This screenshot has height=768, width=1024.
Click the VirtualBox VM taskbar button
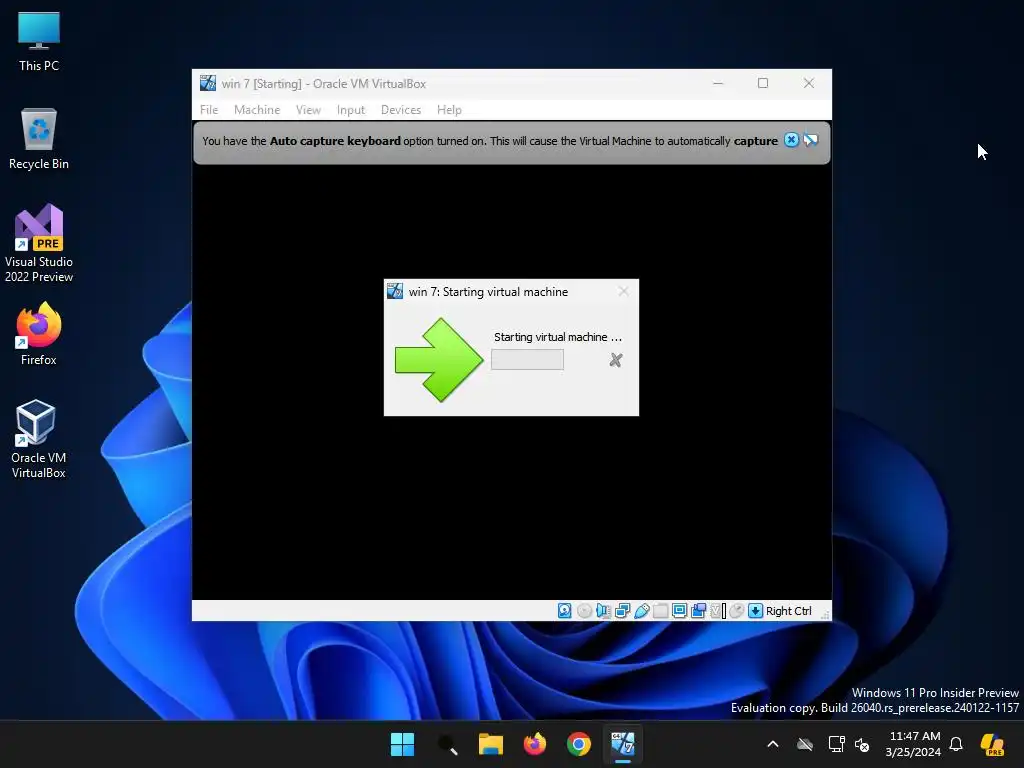click(x=623, y=744)
